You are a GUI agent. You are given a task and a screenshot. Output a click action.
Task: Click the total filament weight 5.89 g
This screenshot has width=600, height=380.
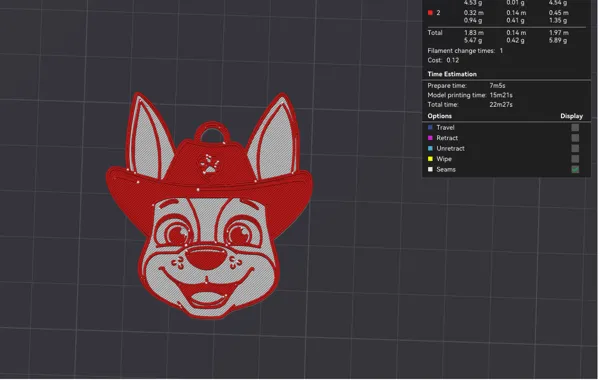click(x=559, y=41)
